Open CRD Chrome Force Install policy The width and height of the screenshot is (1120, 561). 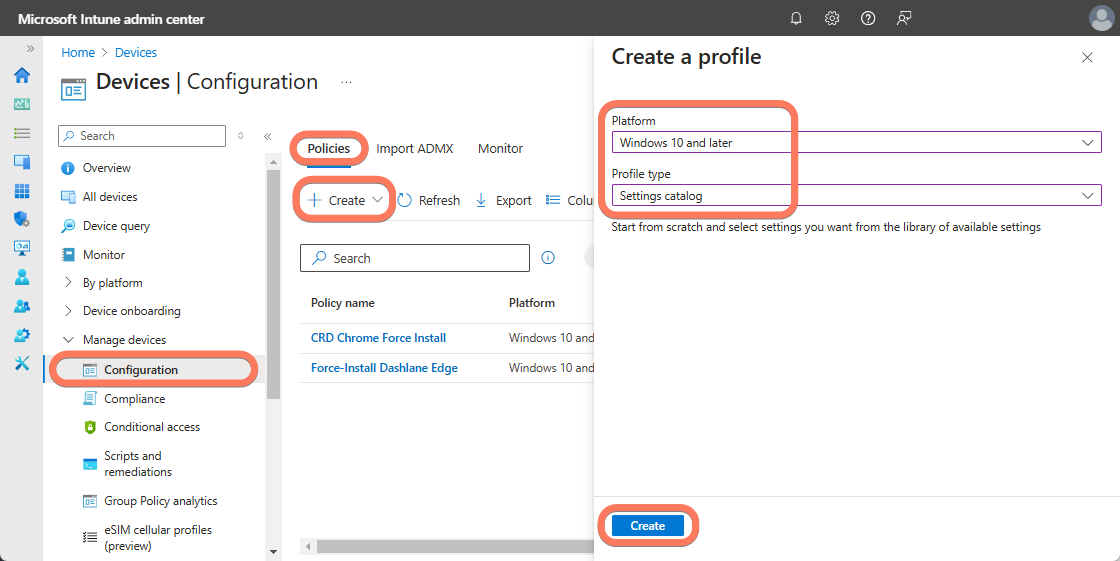point(378,338)
